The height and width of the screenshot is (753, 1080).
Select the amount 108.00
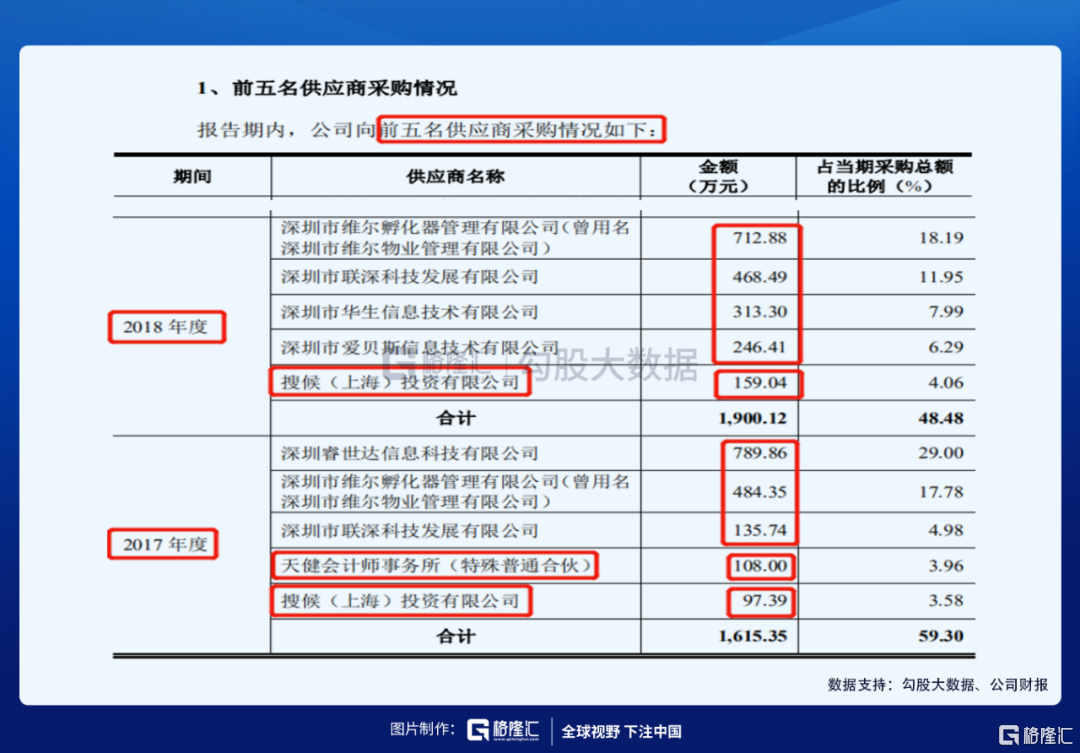click(760, 566)
